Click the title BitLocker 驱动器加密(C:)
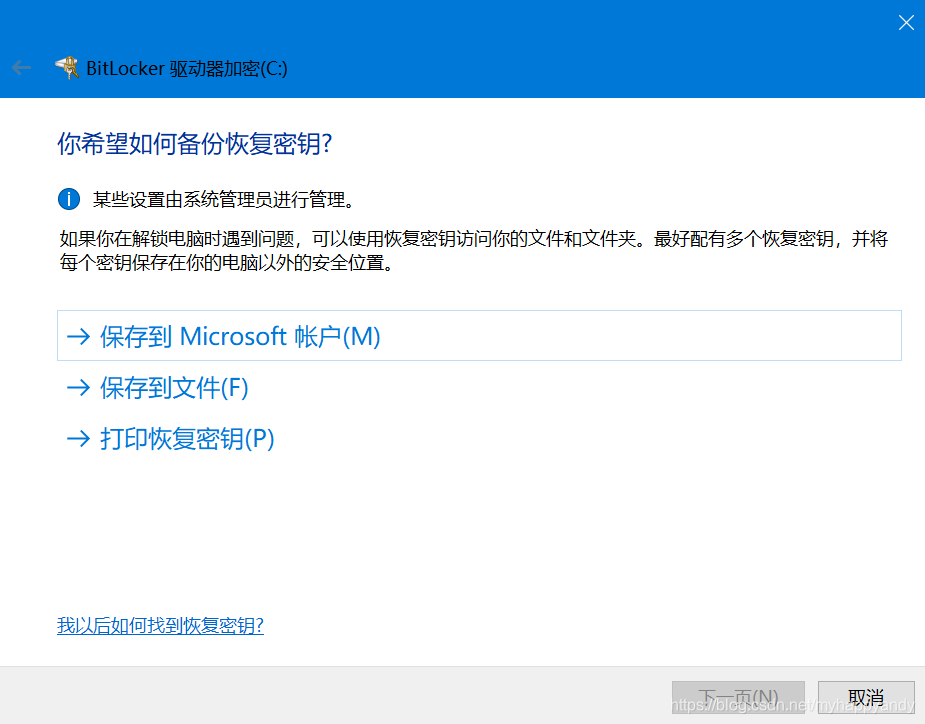925x724 pixels. tap(187, 68)
